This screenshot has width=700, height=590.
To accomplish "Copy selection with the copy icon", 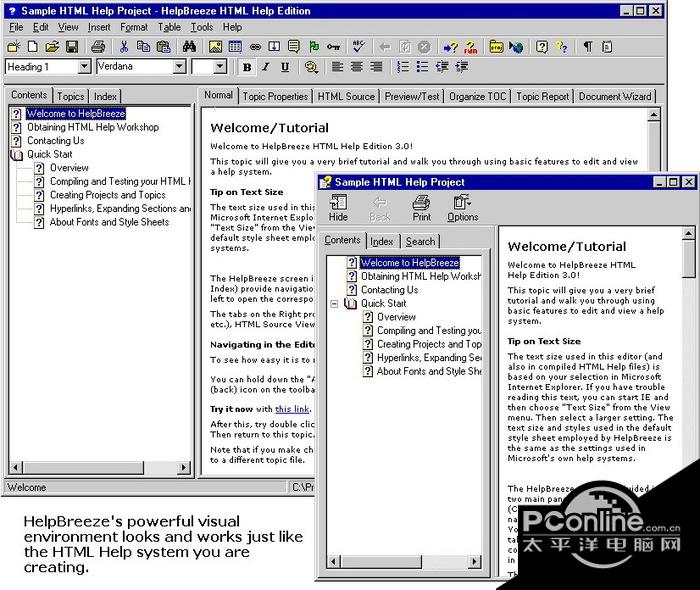I will (x=143, y=46).
